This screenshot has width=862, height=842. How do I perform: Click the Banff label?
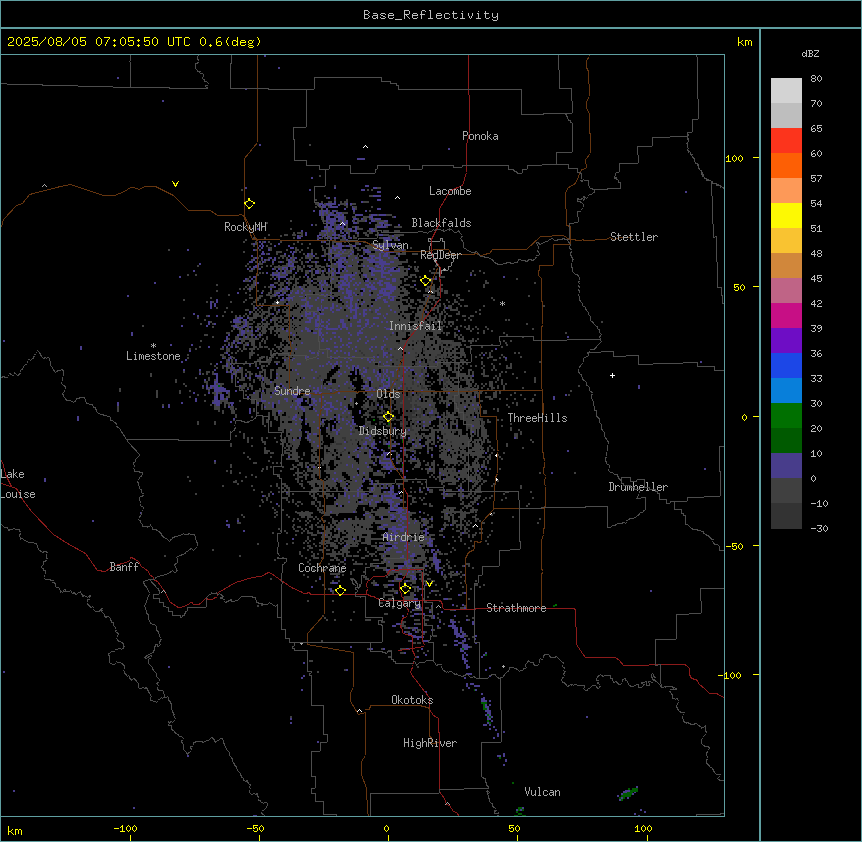point(124,567)
